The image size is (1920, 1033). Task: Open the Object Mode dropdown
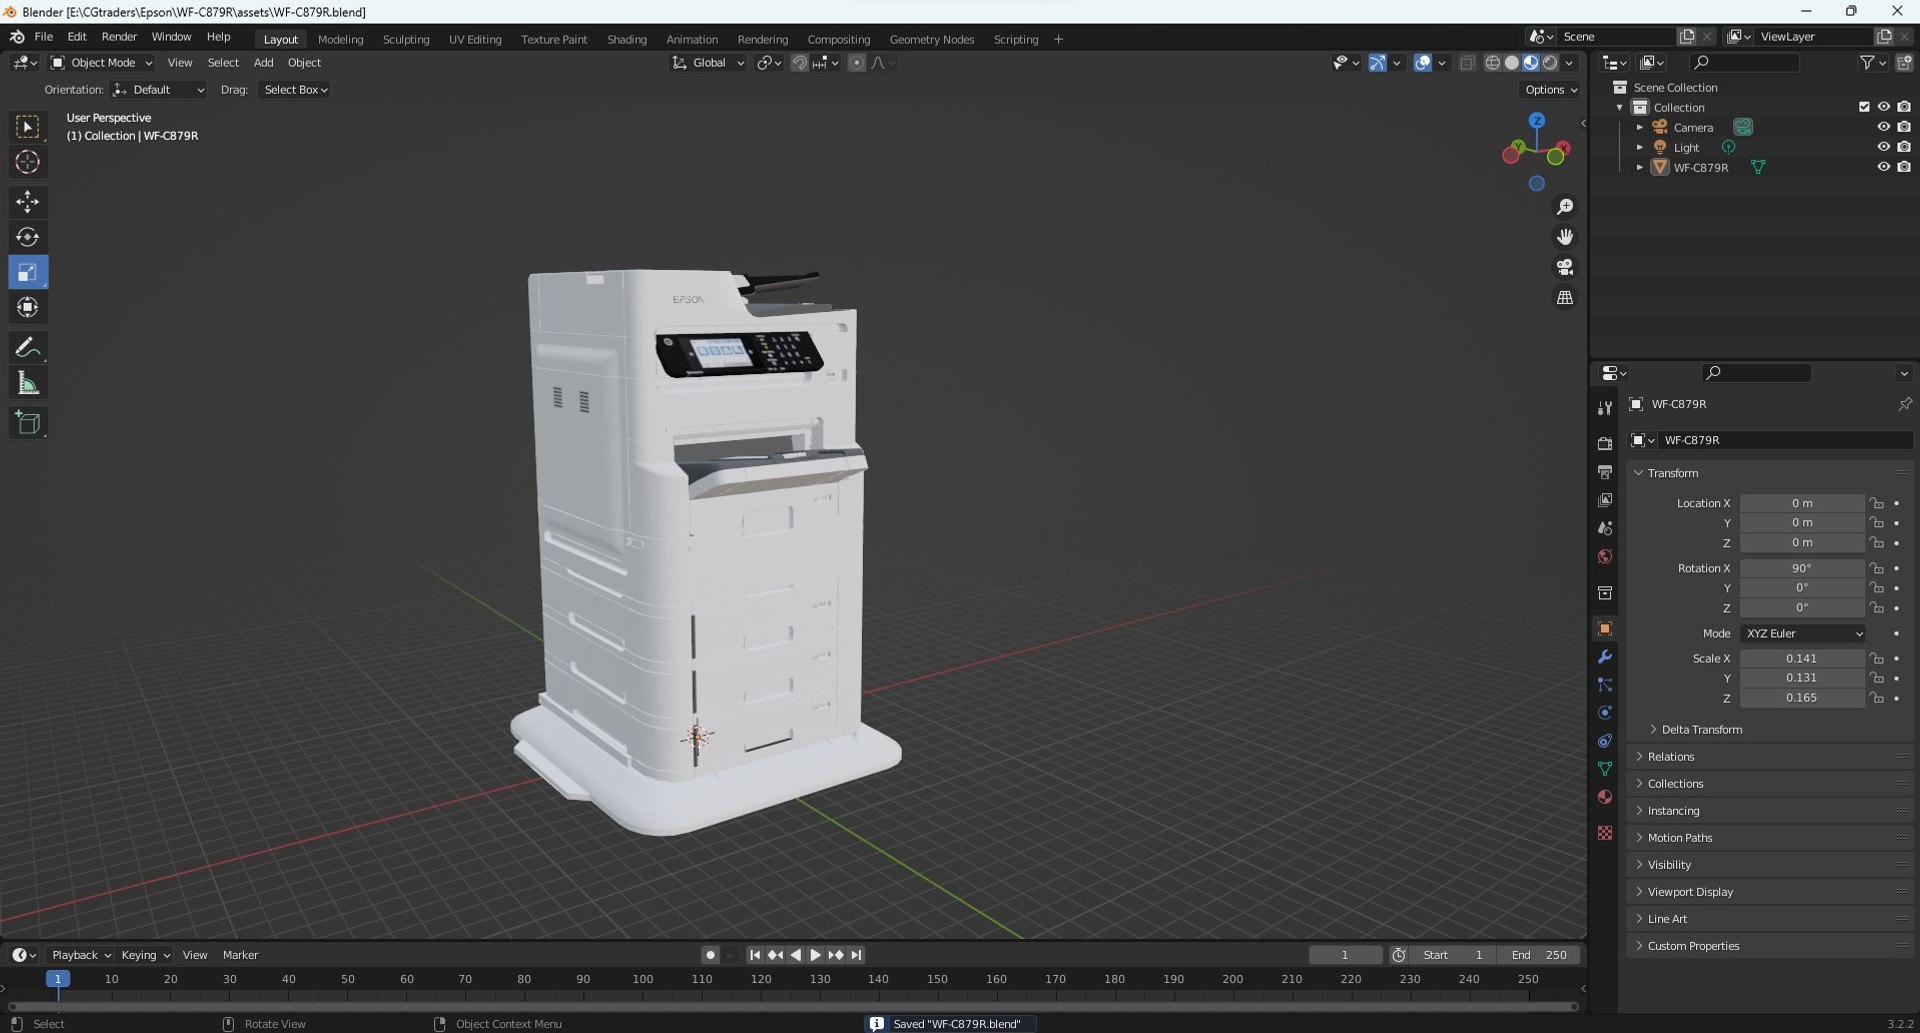101,63
